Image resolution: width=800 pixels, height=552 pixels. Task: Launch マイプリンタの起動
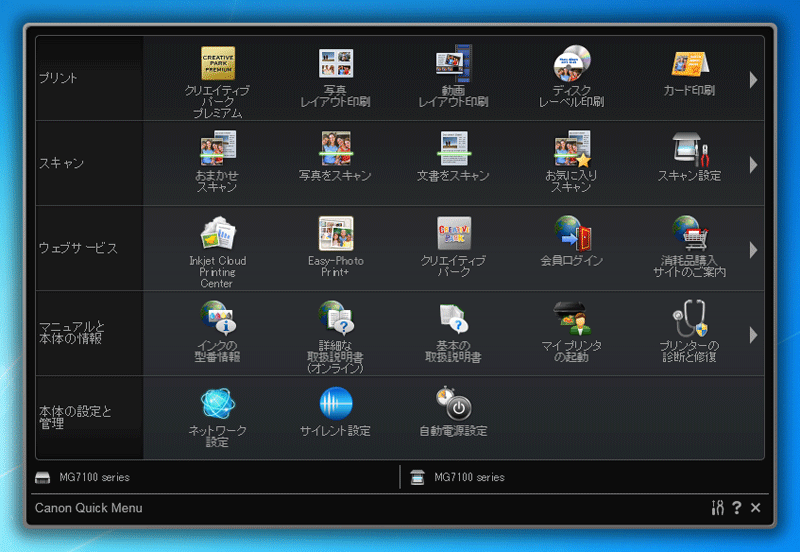tap(571, 318)
